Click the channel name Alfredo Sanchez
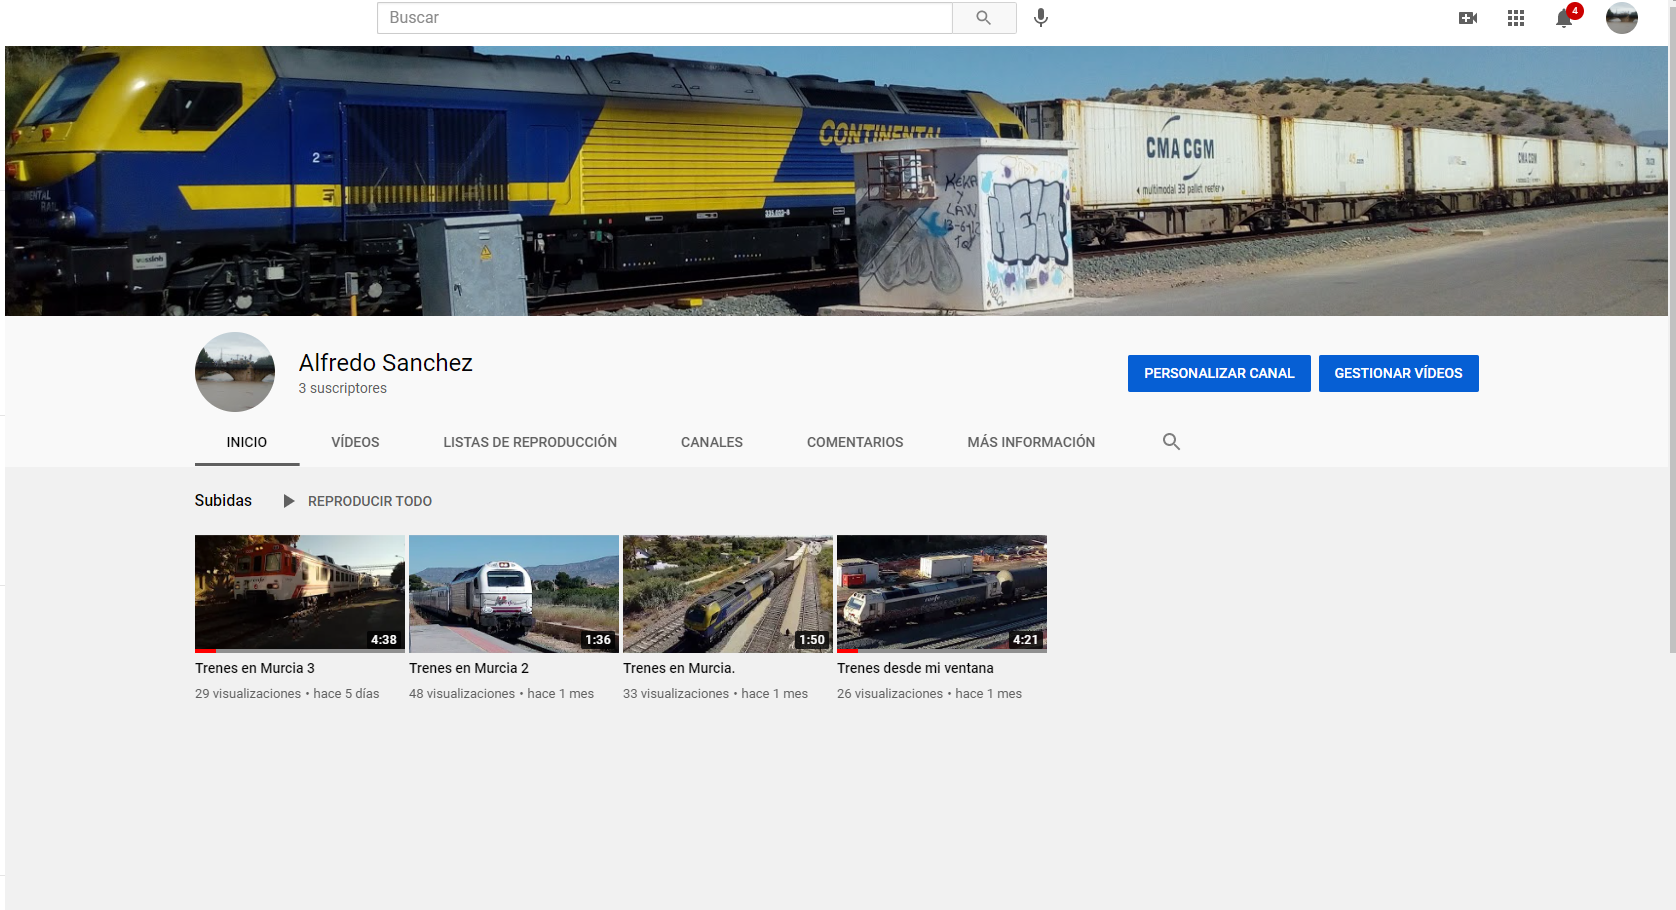1676x910 pixels. coord(386,362)
